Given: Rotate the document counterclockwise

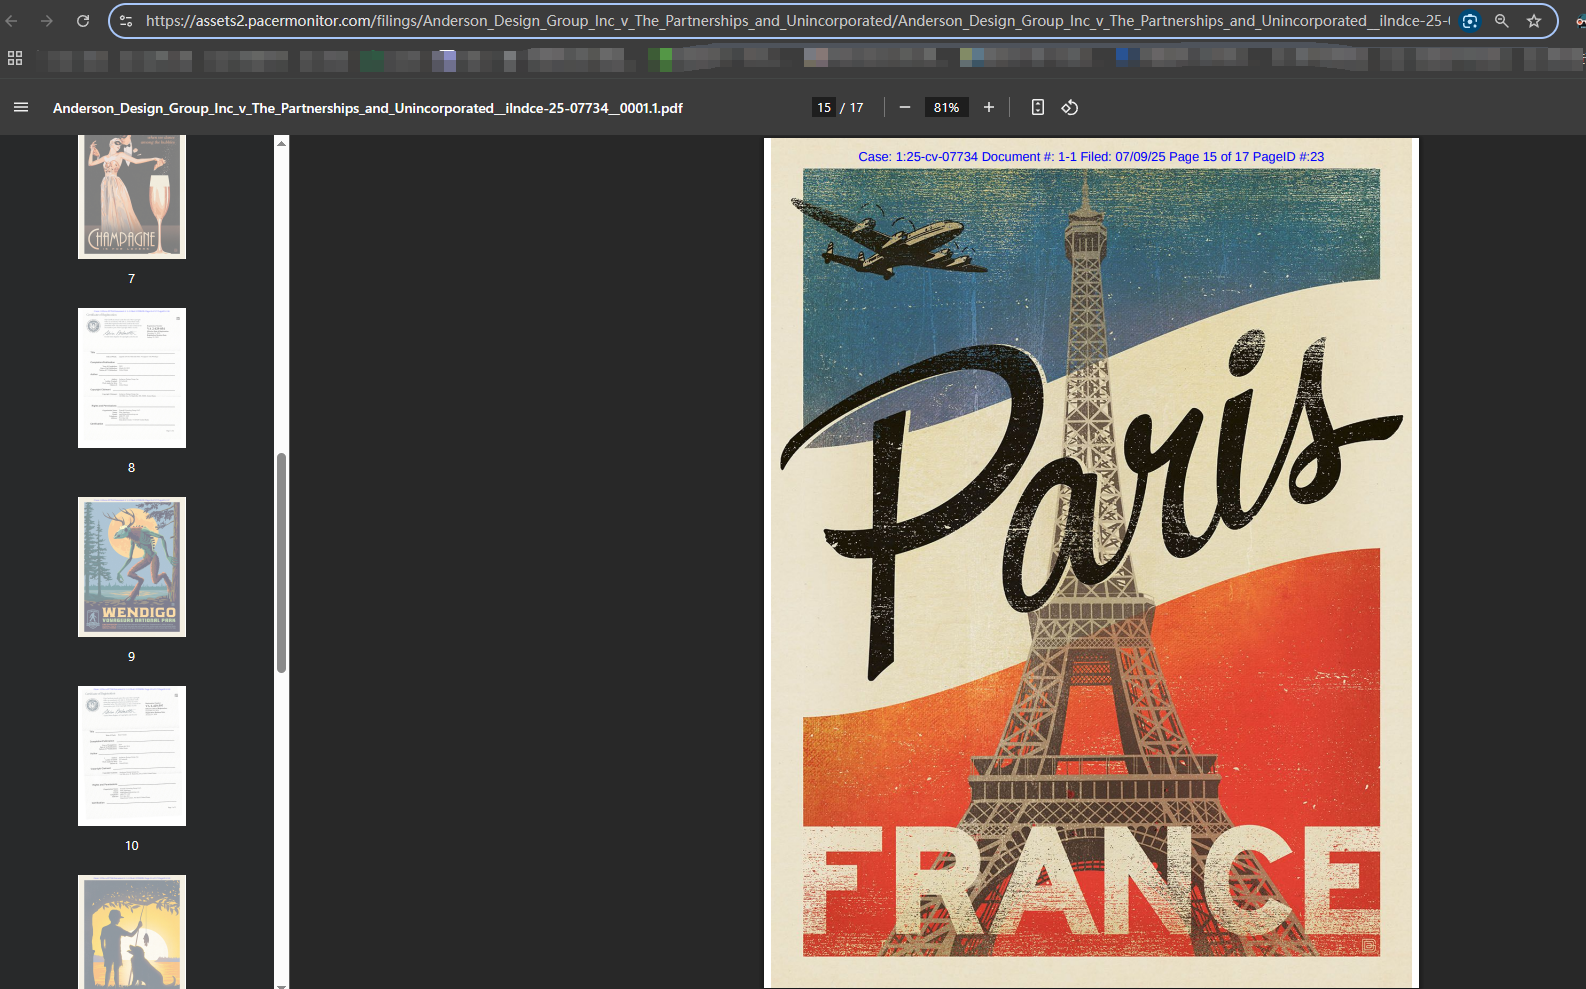Looking at the screenshot, I should pos(1070,107).
